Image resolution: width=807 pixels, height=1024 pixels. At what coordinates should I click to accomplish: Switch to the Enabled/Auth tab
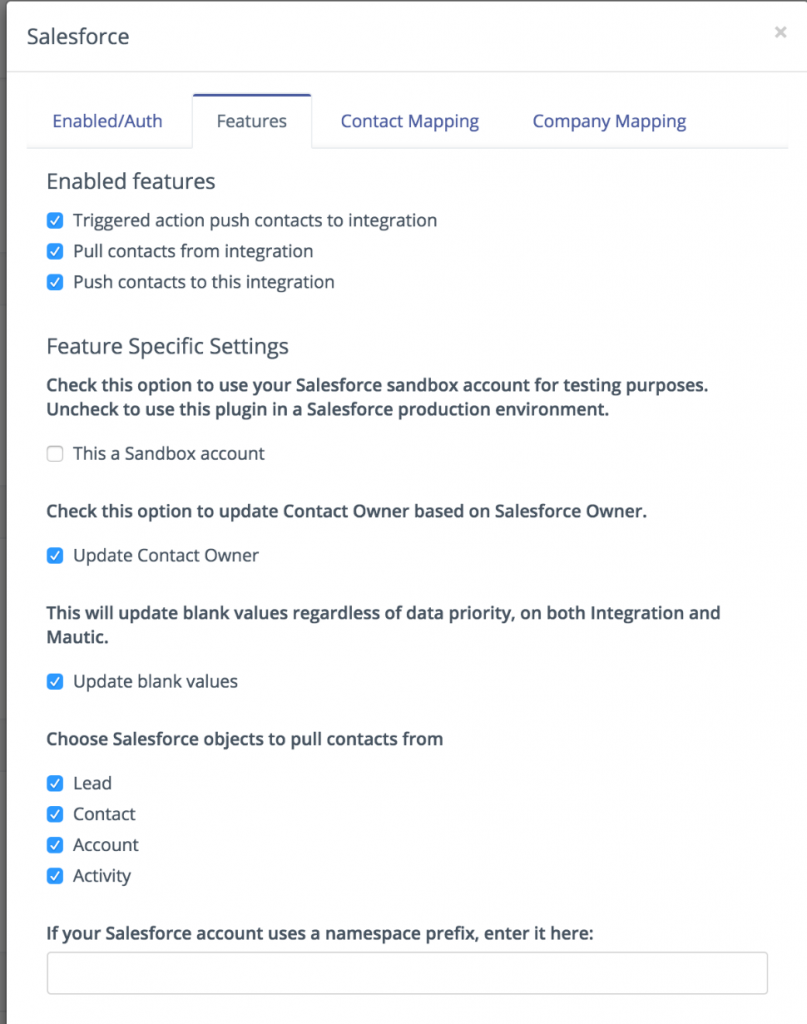pos(107,121)
